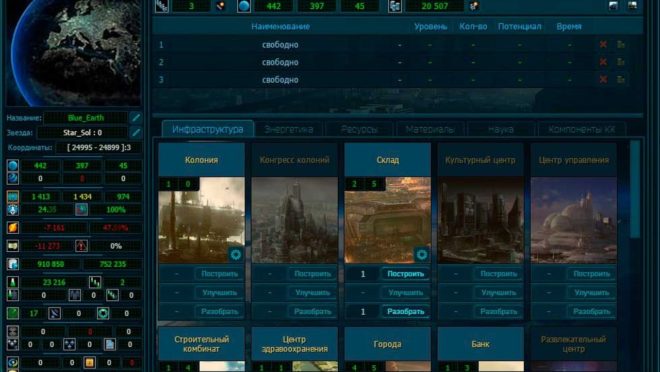Viewport: 660px width, 372px height.
Task: Click the building icon at end of queue row 2
Action: coord(621,62)
